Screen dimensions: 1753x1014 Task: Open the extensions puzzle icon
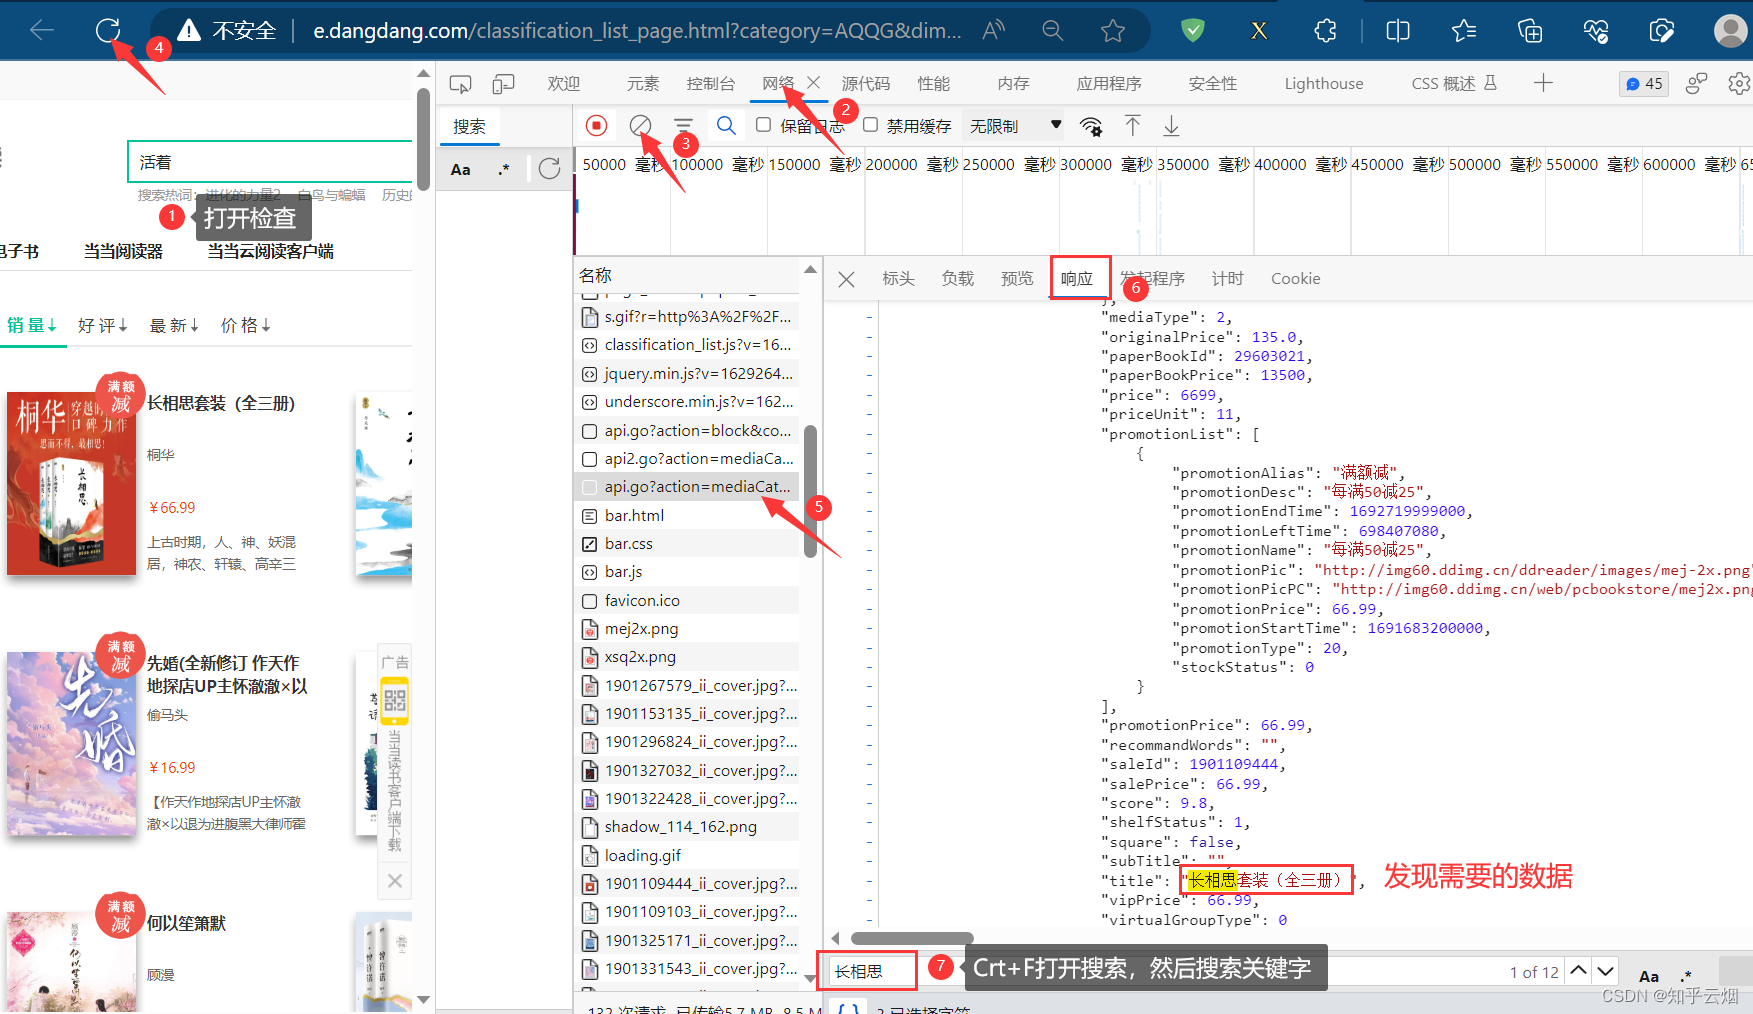coord(1326,30)
